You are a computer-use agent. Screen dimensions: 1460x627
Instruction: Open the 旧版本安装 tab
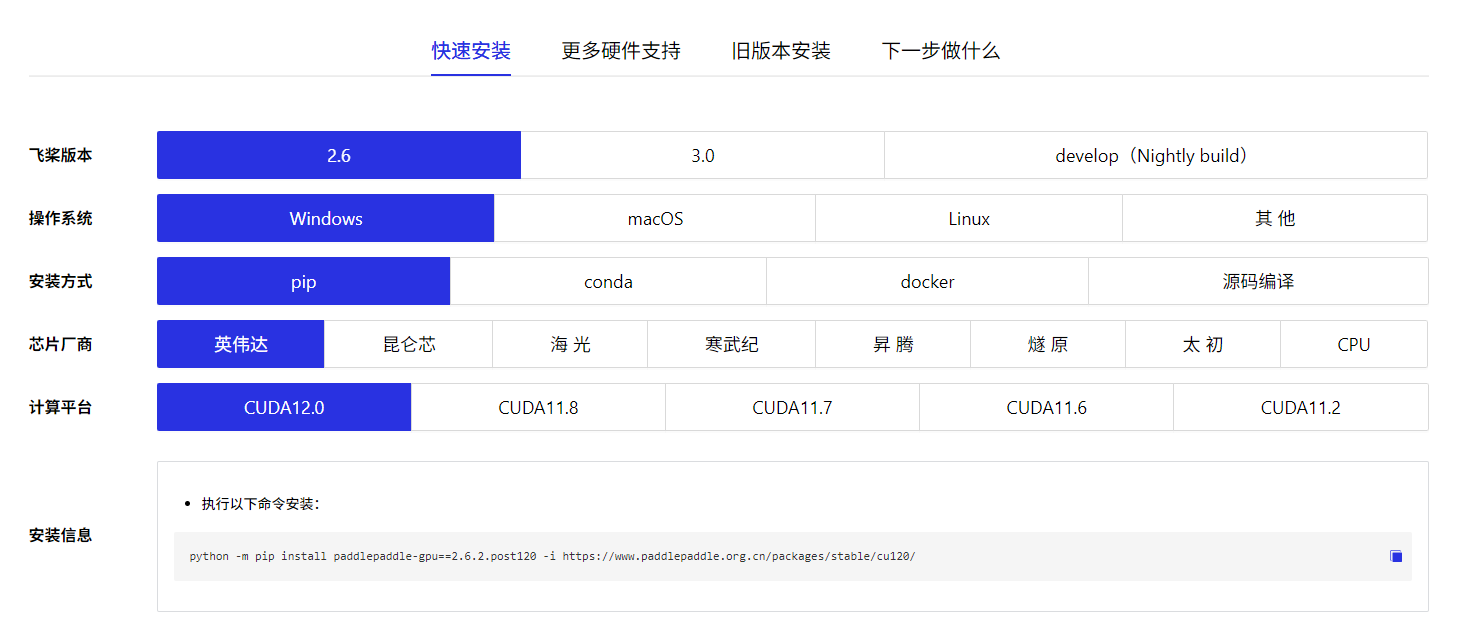click(781, 50)
